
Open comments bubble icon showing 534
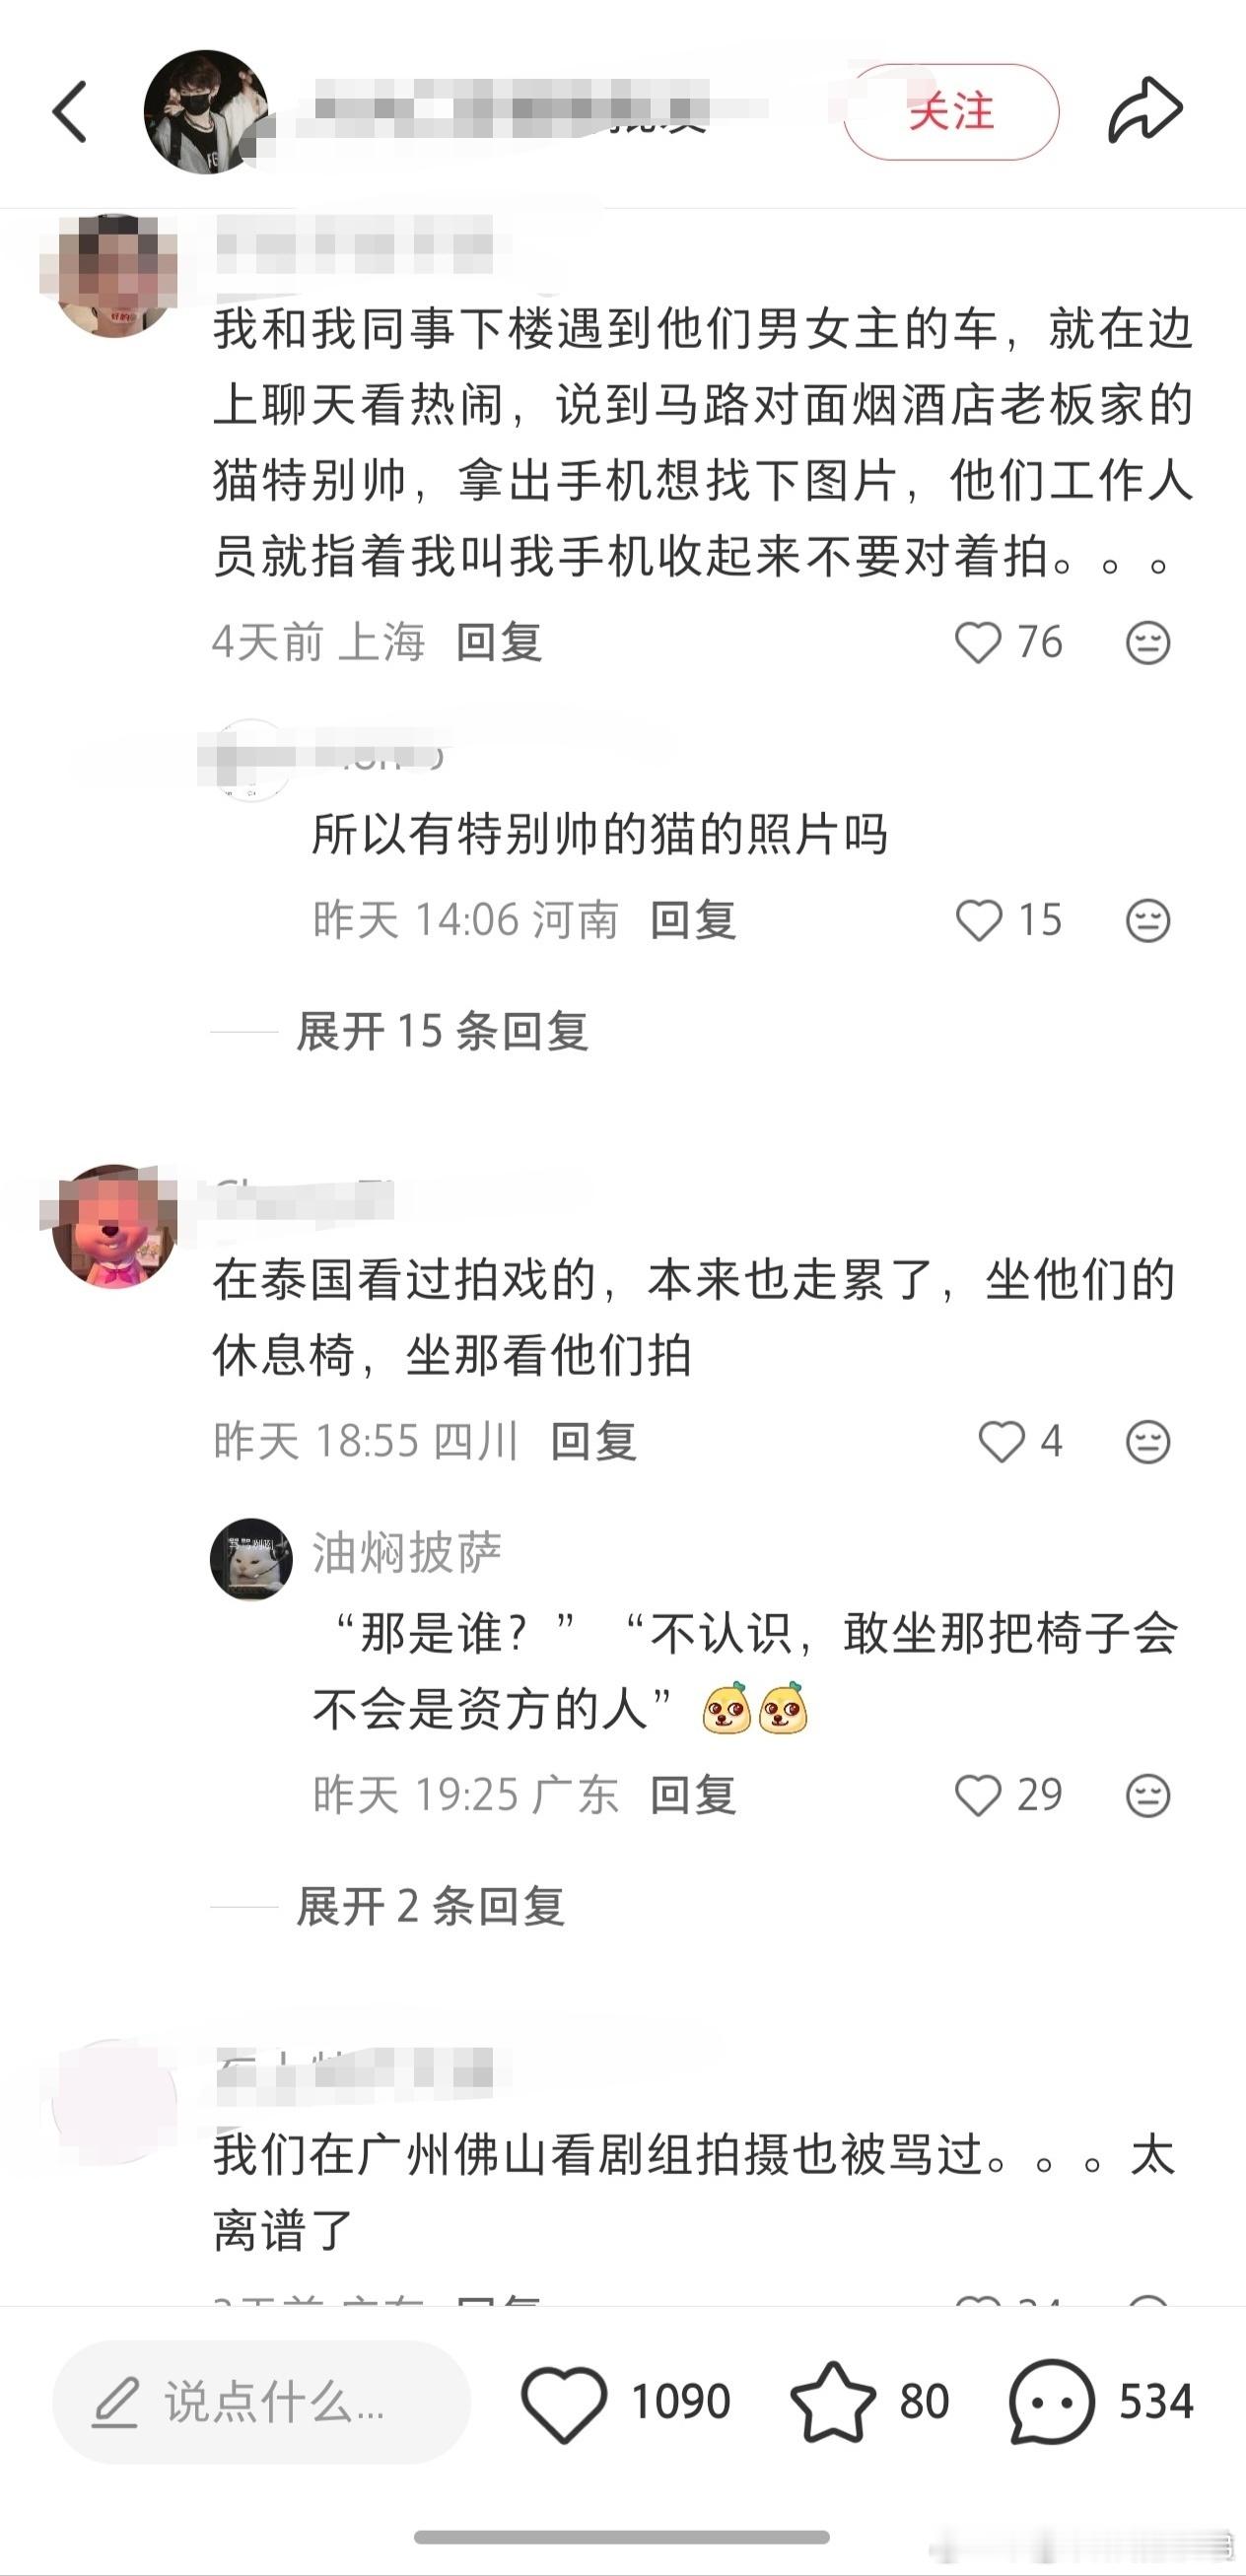(1052, 2402)
